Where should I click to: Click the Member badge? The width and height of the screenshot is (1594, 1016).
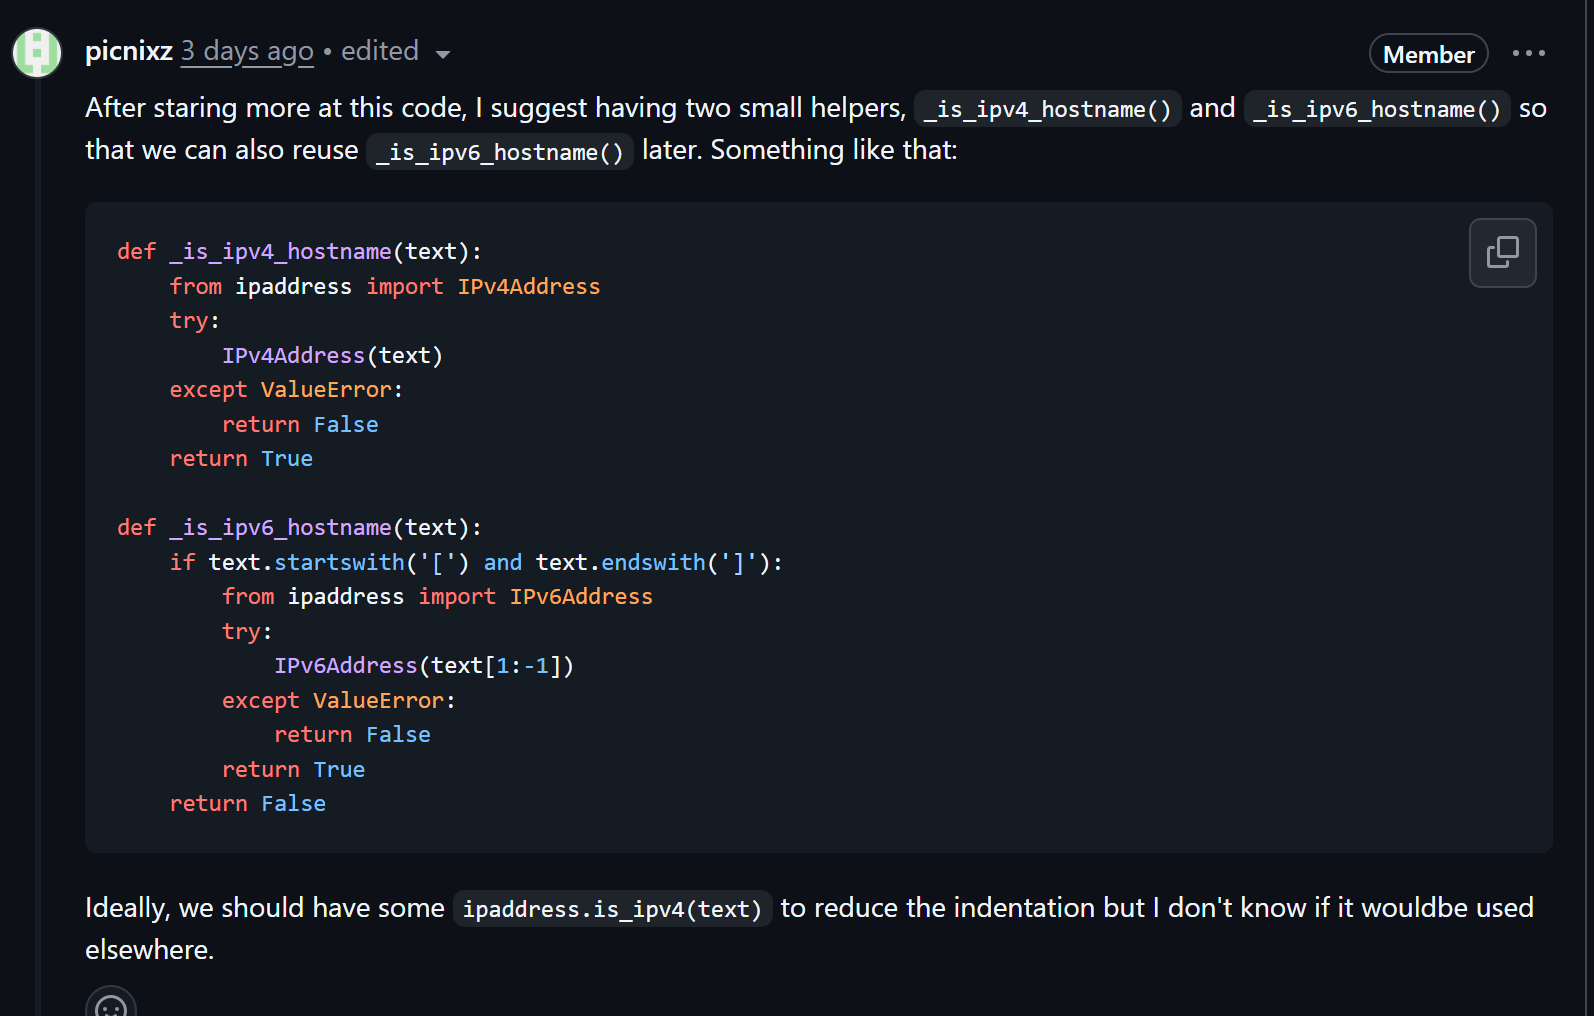point(1428,54)
